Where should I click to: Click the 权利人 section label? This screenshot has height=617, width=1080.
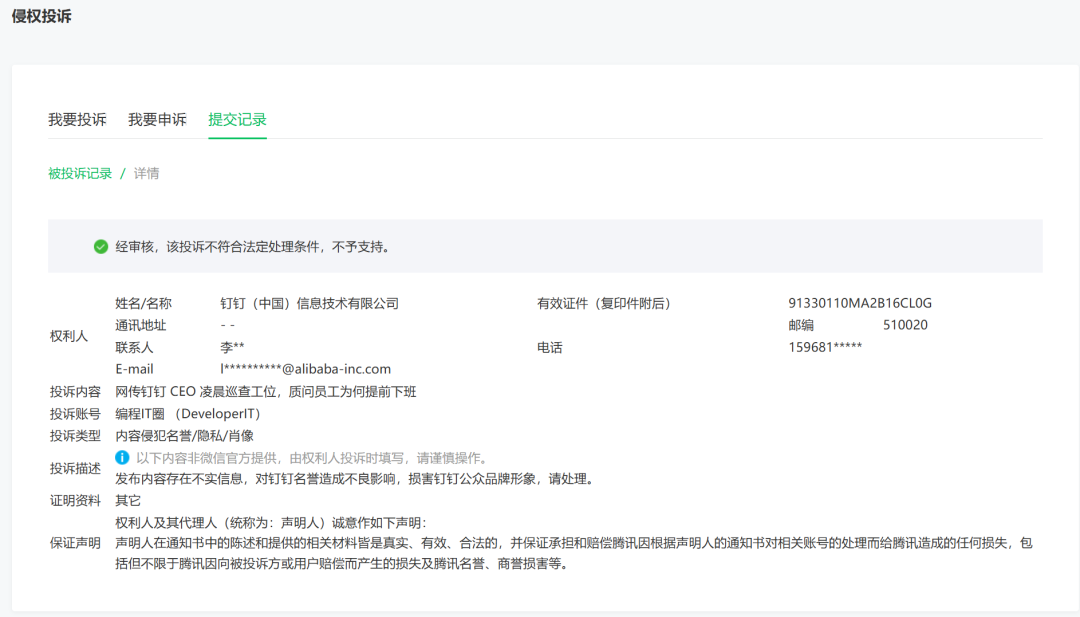[69, 336]
